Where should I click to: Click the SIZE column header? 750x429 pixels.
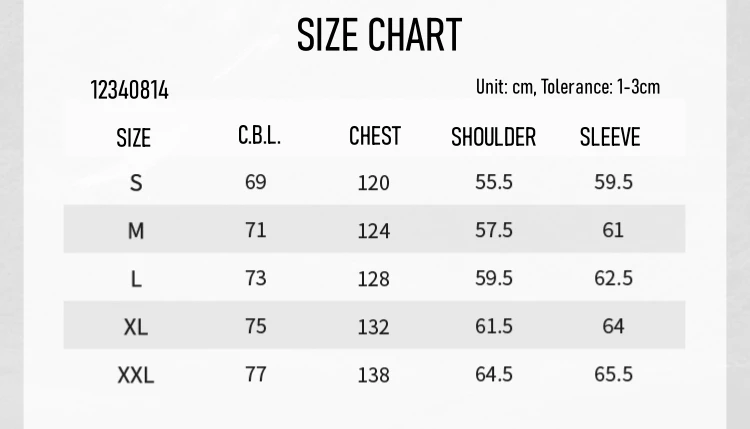[x=133, y=138]
